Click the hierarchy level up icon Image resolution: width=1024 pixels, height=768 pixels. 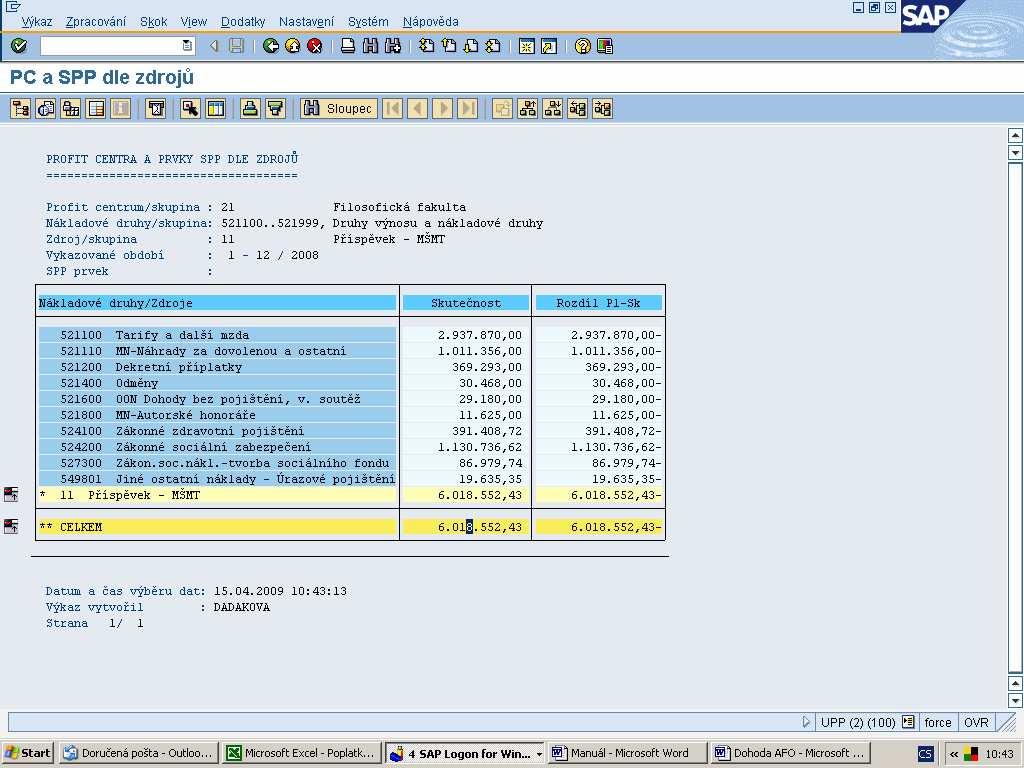(x=527, y=108)
